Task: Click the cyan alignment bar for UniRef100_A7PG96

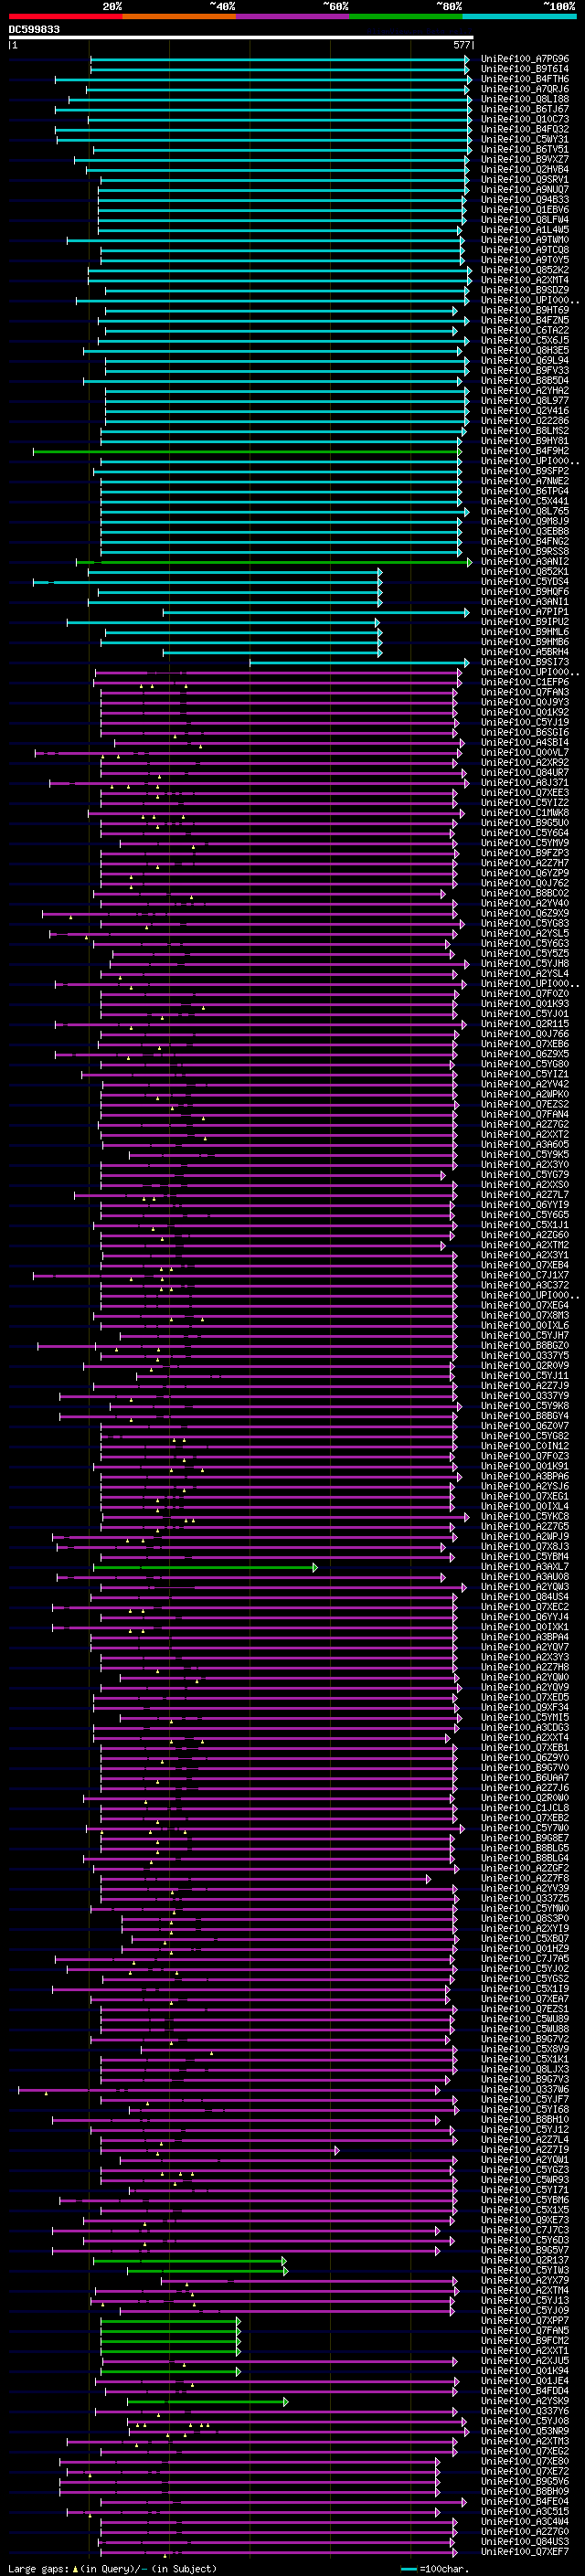Action: [280, 59]
